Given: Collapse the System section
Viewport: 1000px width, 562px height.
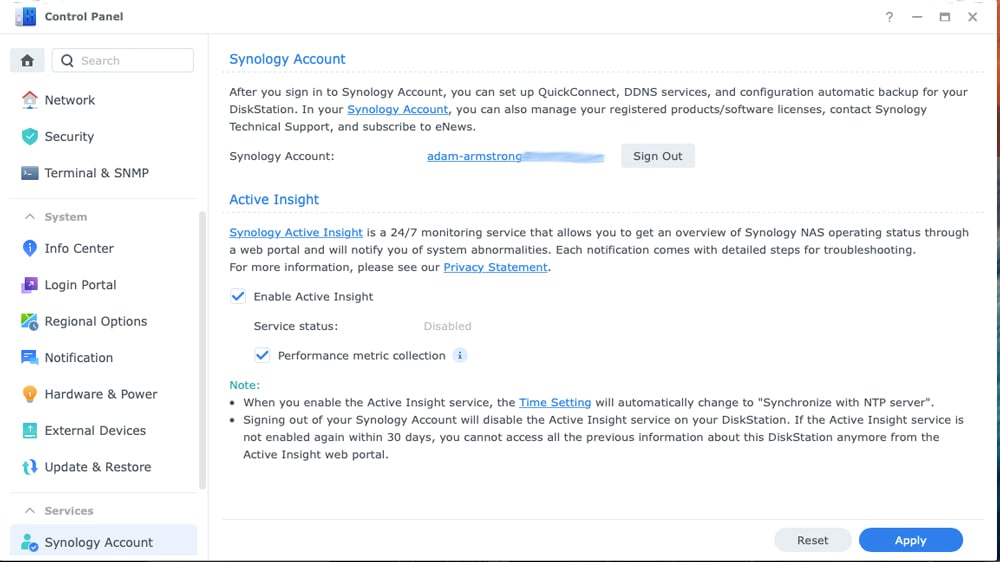Looking at the screenshot, I should [x=29, y=217].
